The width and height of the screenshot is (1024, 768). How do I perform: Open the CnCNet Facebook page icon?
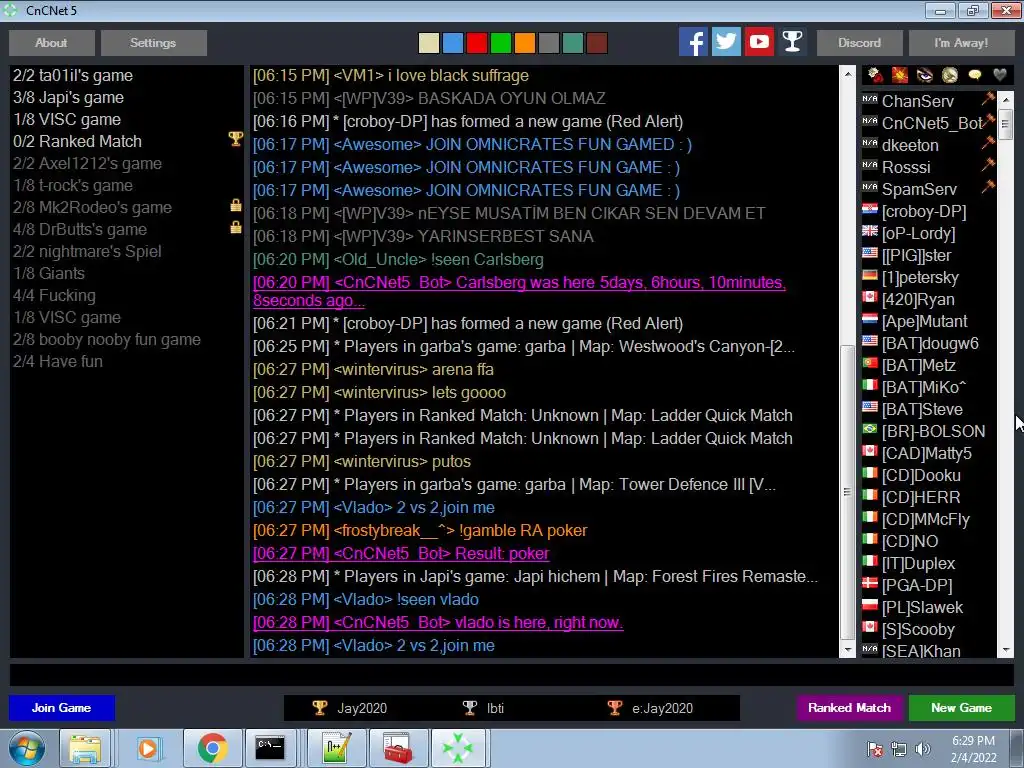click(693, 42)
